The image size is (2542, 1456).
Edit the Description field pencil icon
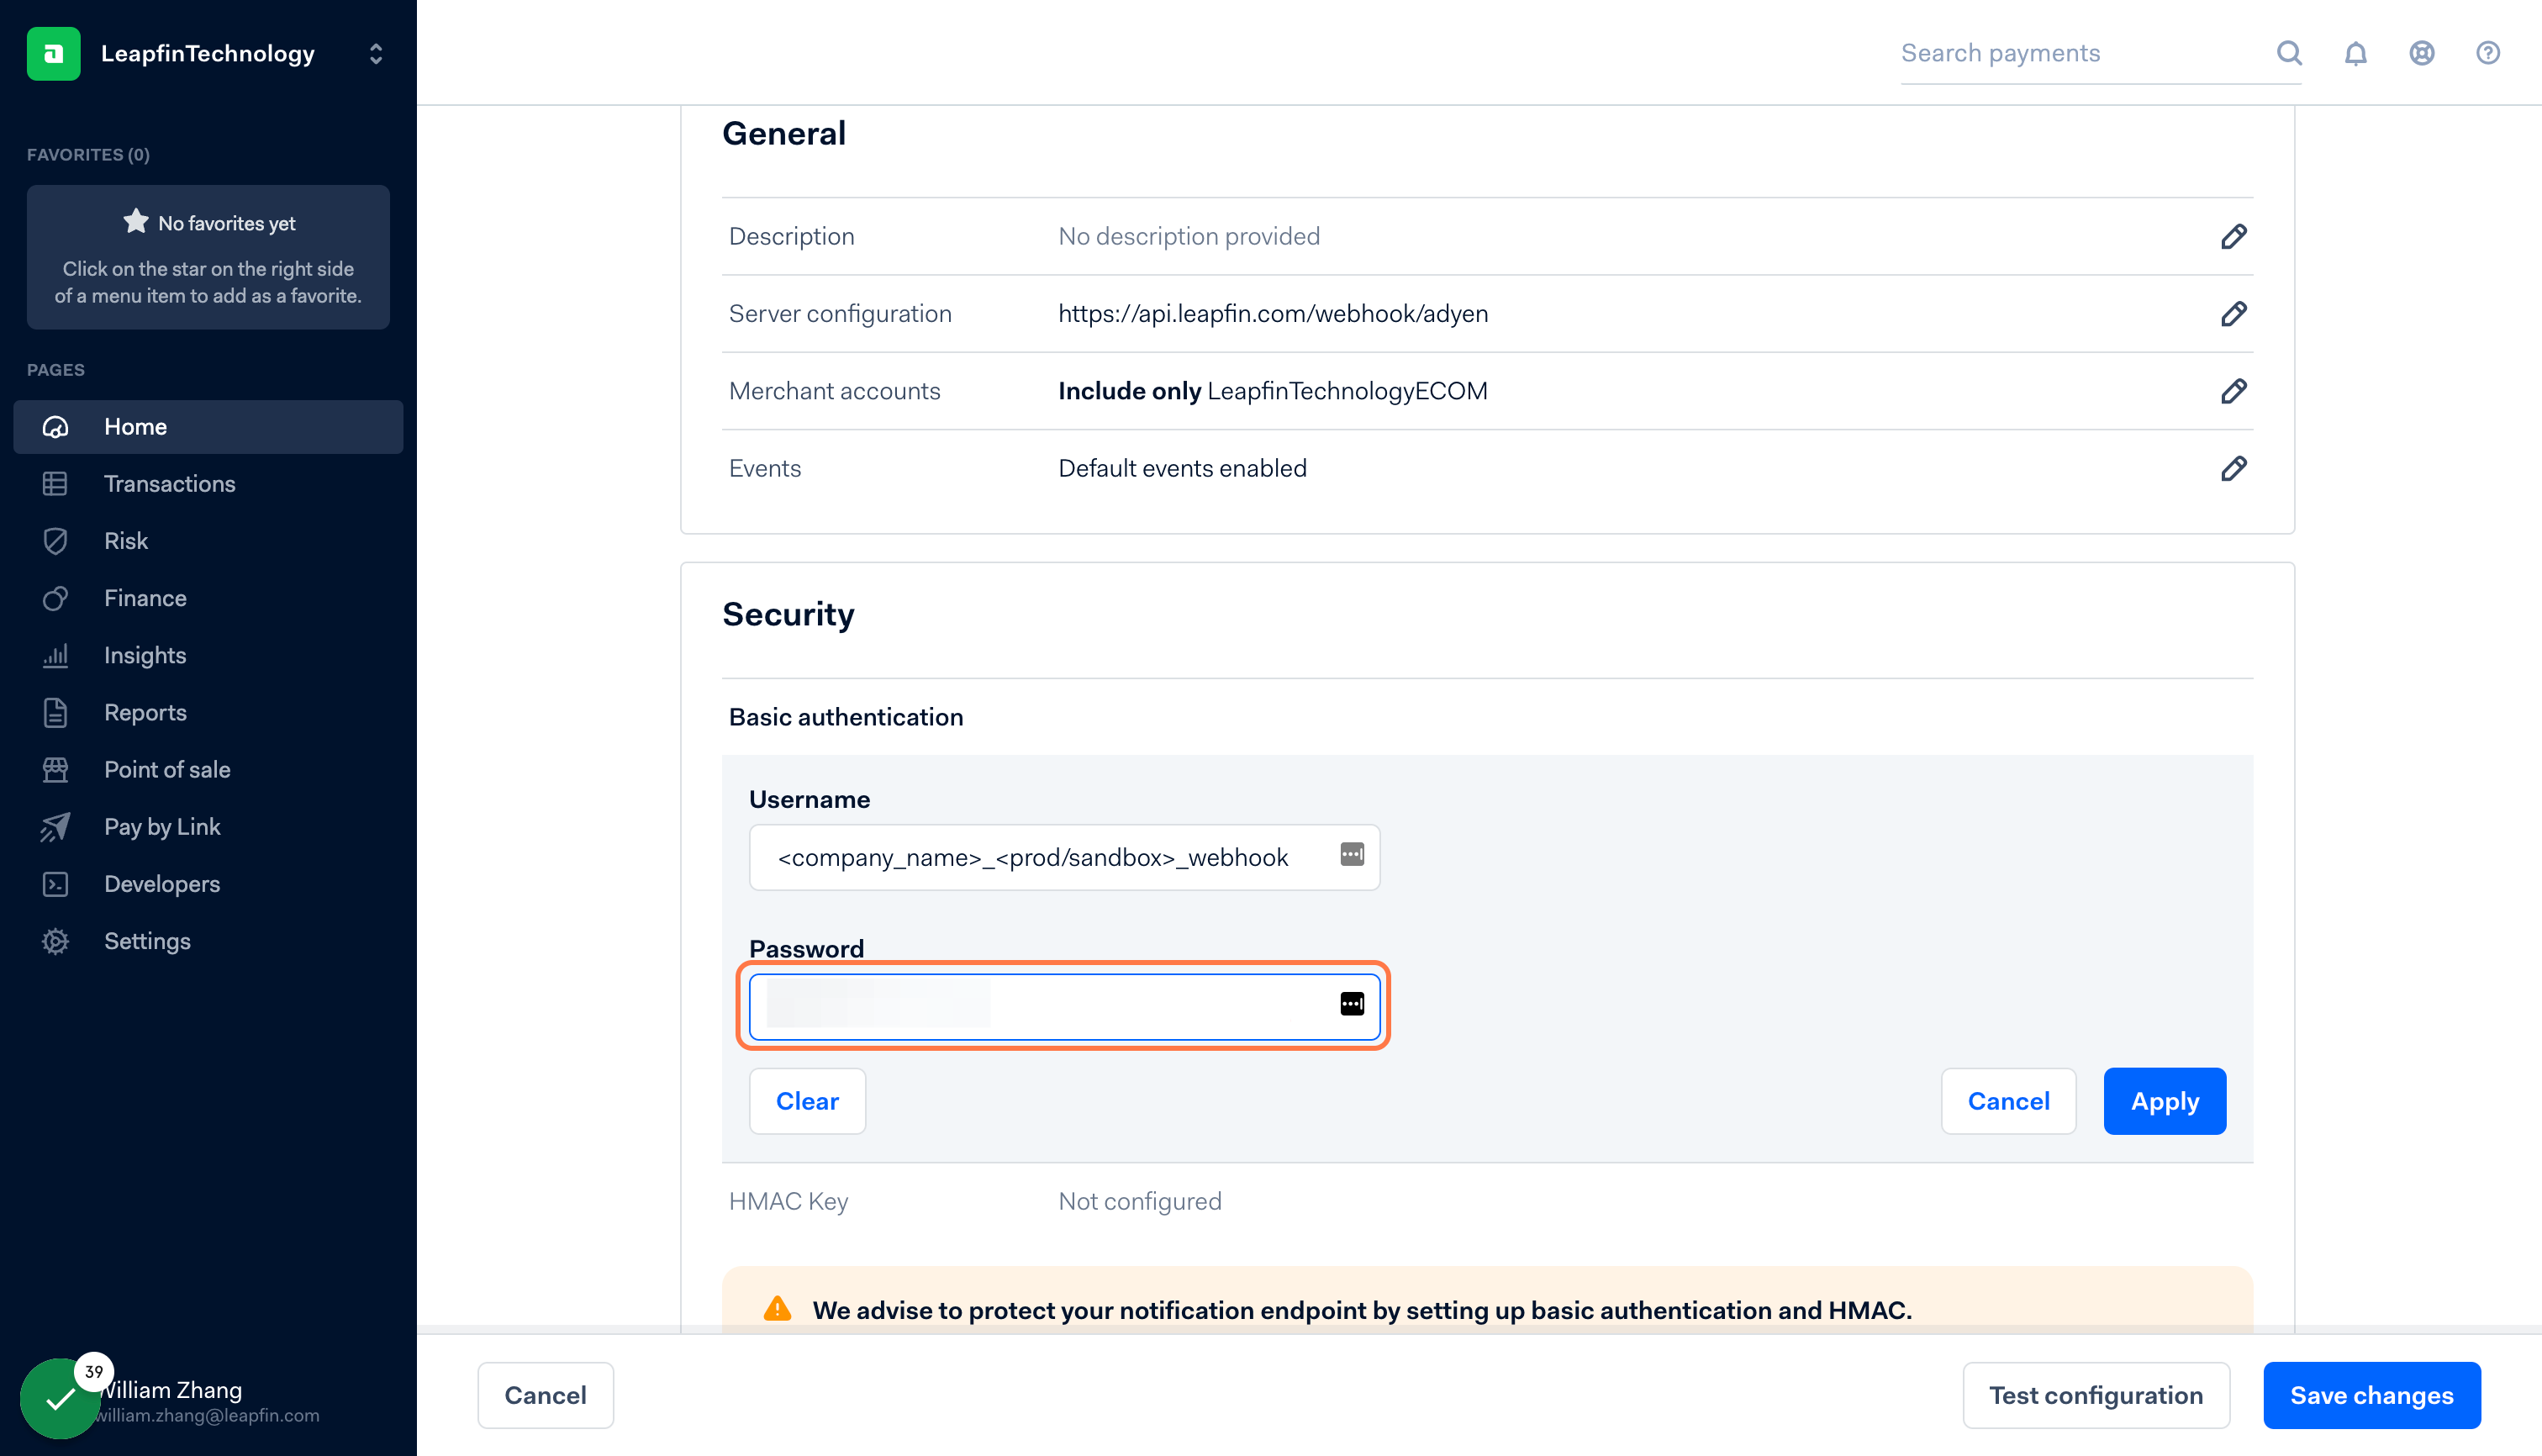(2233, 237)
